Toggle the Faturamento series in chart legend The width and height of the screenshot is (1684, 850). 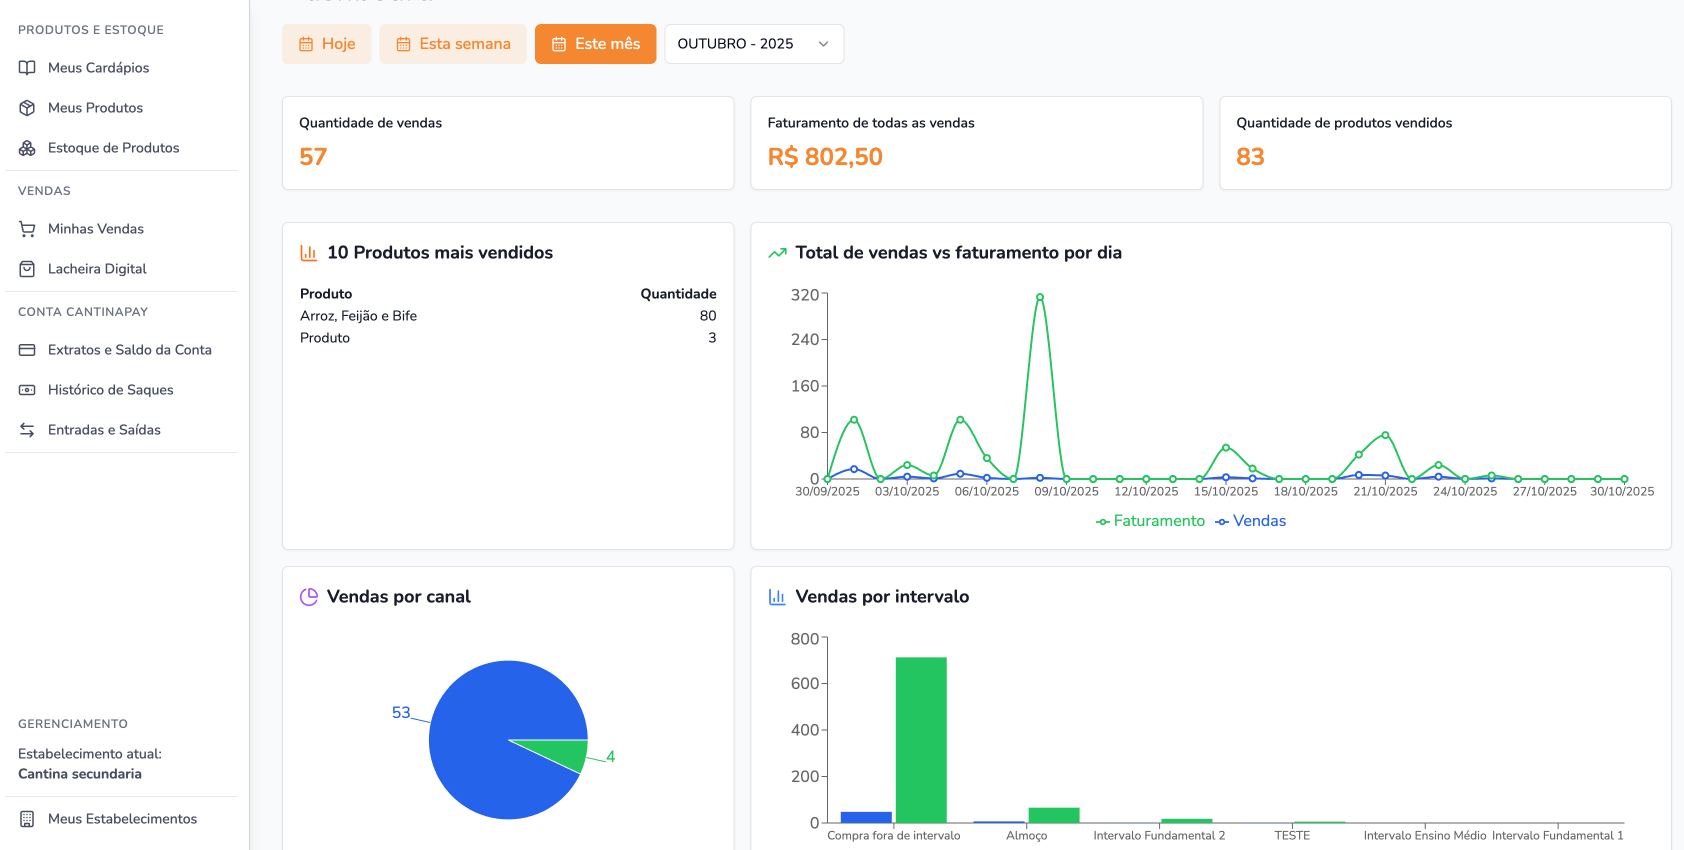pos(1150,521)
